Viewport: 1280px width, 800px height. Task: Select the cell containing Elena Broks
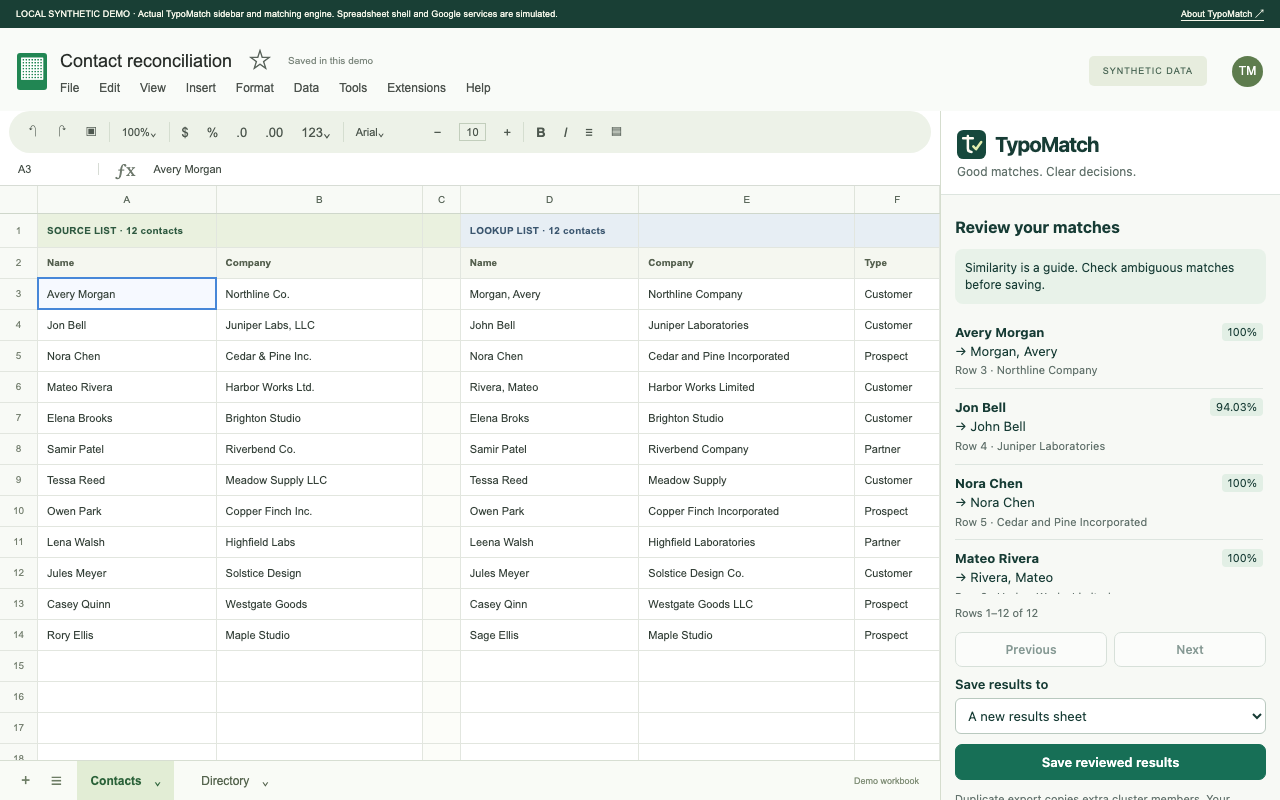tap(549, 418)
